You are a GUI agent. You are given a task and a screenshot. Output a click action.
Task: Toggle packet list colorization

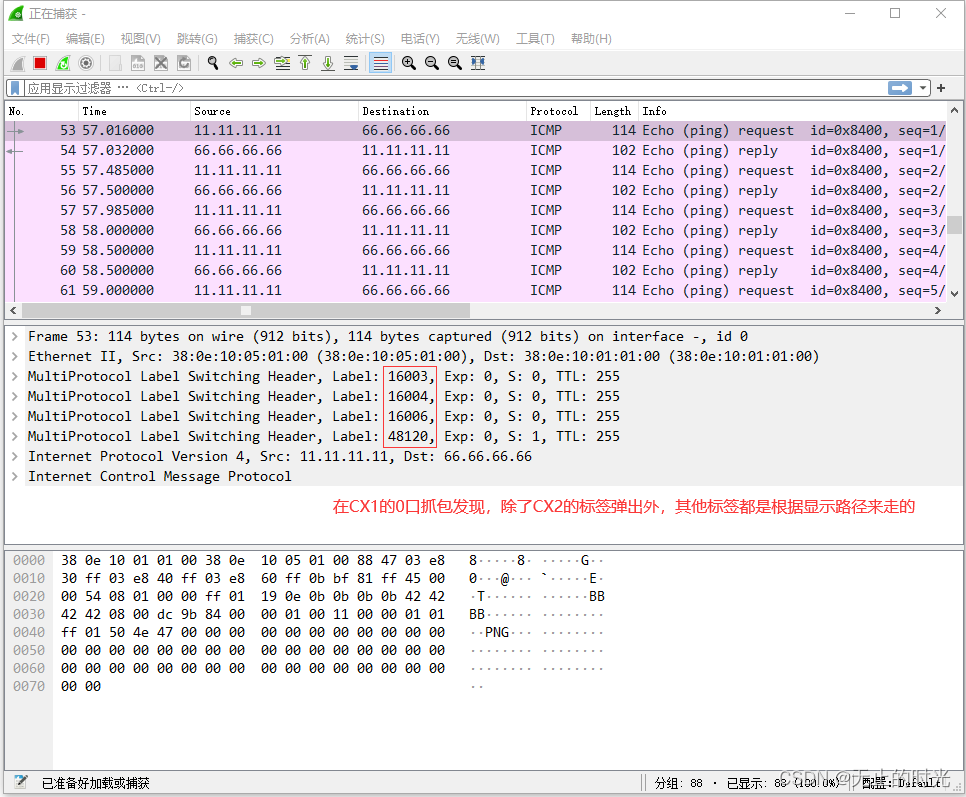click(x=380, y=62)
